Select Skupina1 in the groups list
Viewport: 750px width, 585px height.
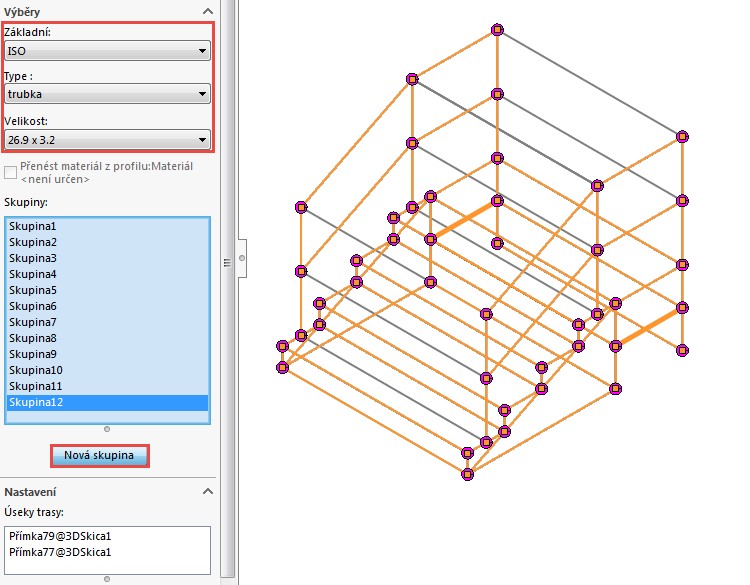click(x=107, y=226)
